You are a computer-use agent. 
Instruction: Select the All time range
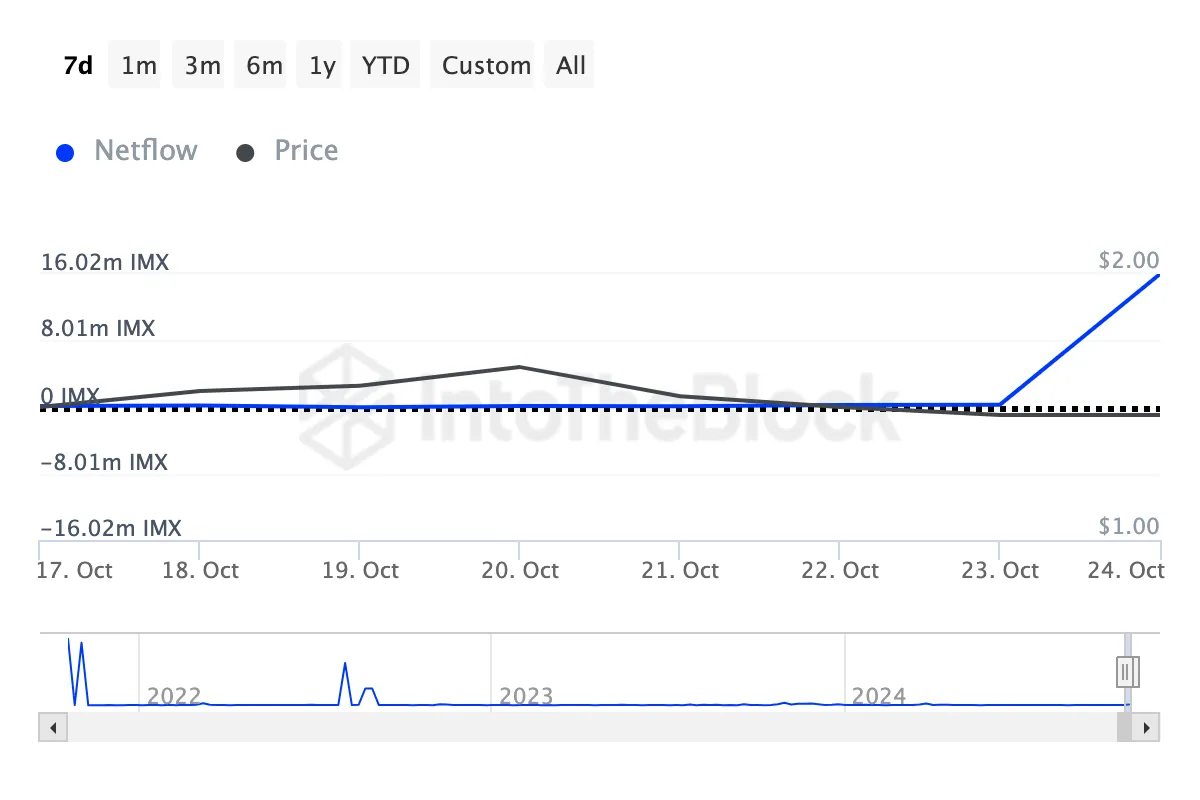coord(569,64)
